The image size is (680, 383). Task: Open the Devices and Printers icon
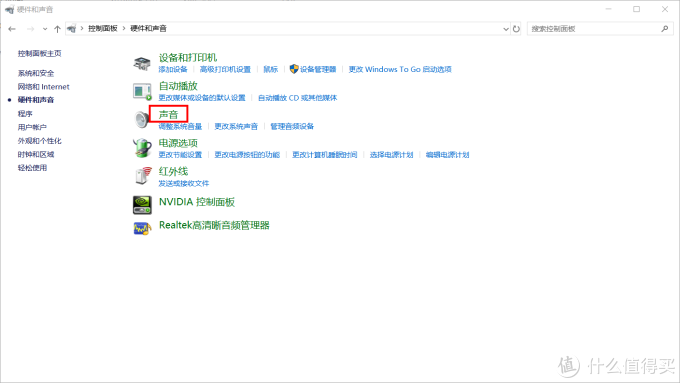coord(142,63)
